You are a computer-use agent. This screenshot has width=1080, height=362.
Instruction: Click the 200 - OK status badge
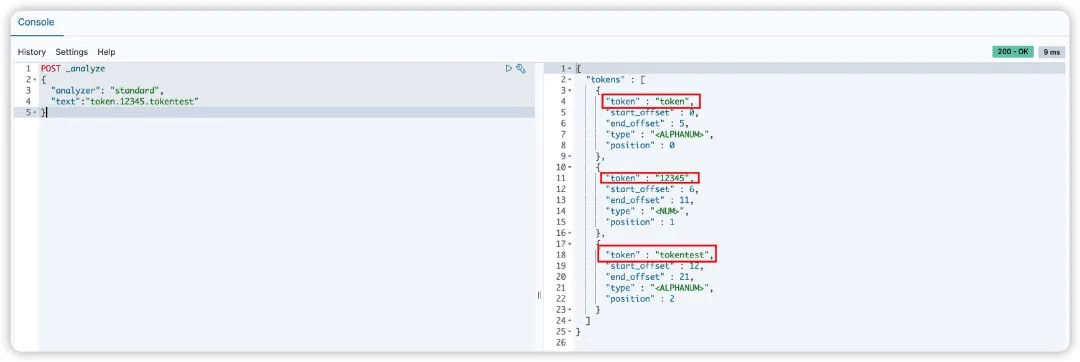click(1012, 52)
